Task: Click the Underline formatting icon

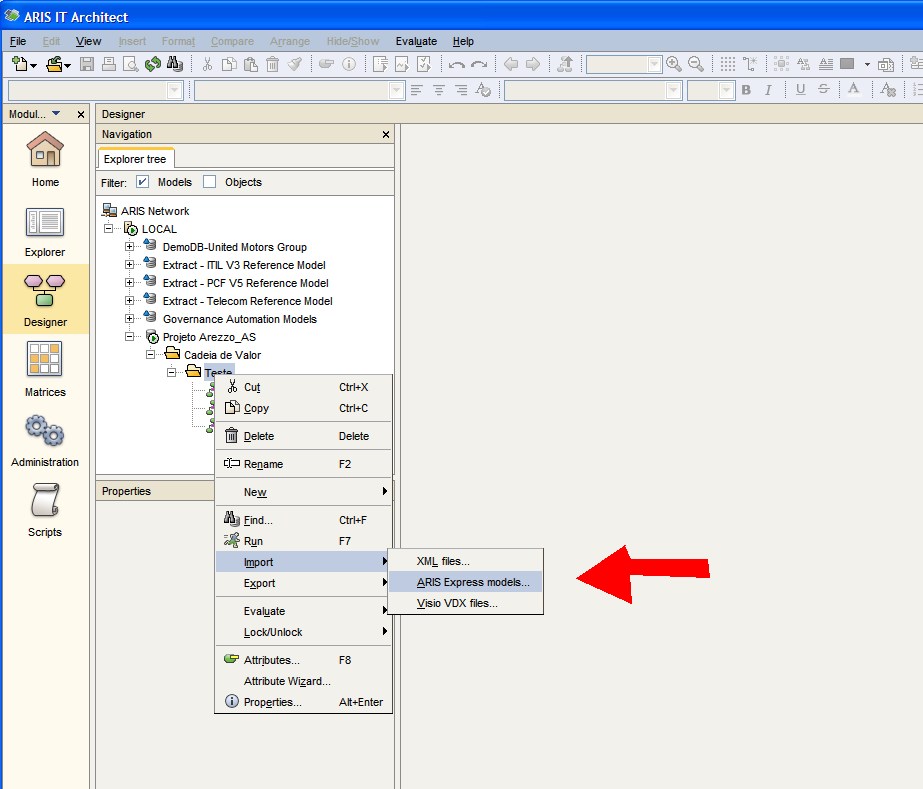Action: [801, 89]
